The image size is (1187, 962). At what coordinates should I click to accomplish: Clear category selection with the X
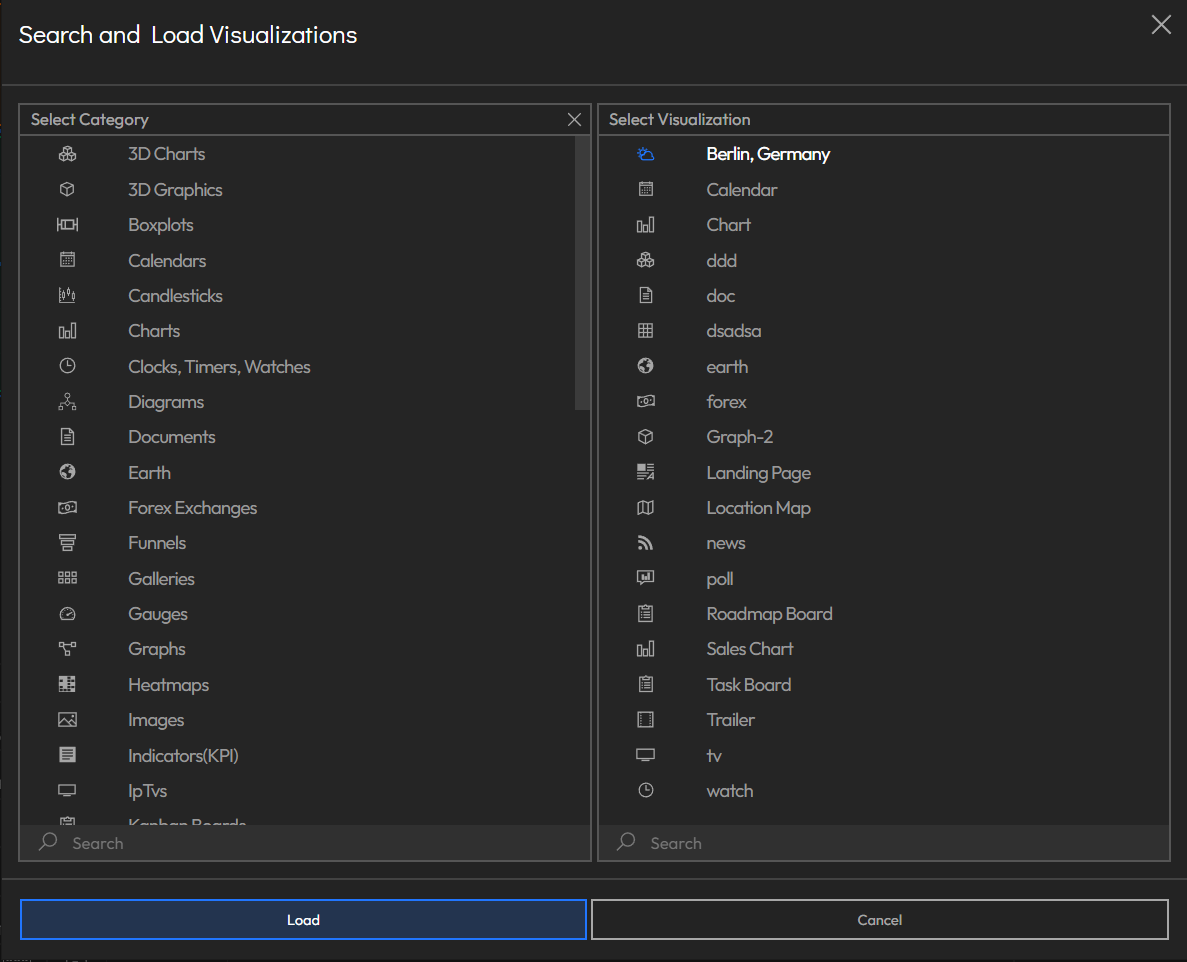click(574, 119)
